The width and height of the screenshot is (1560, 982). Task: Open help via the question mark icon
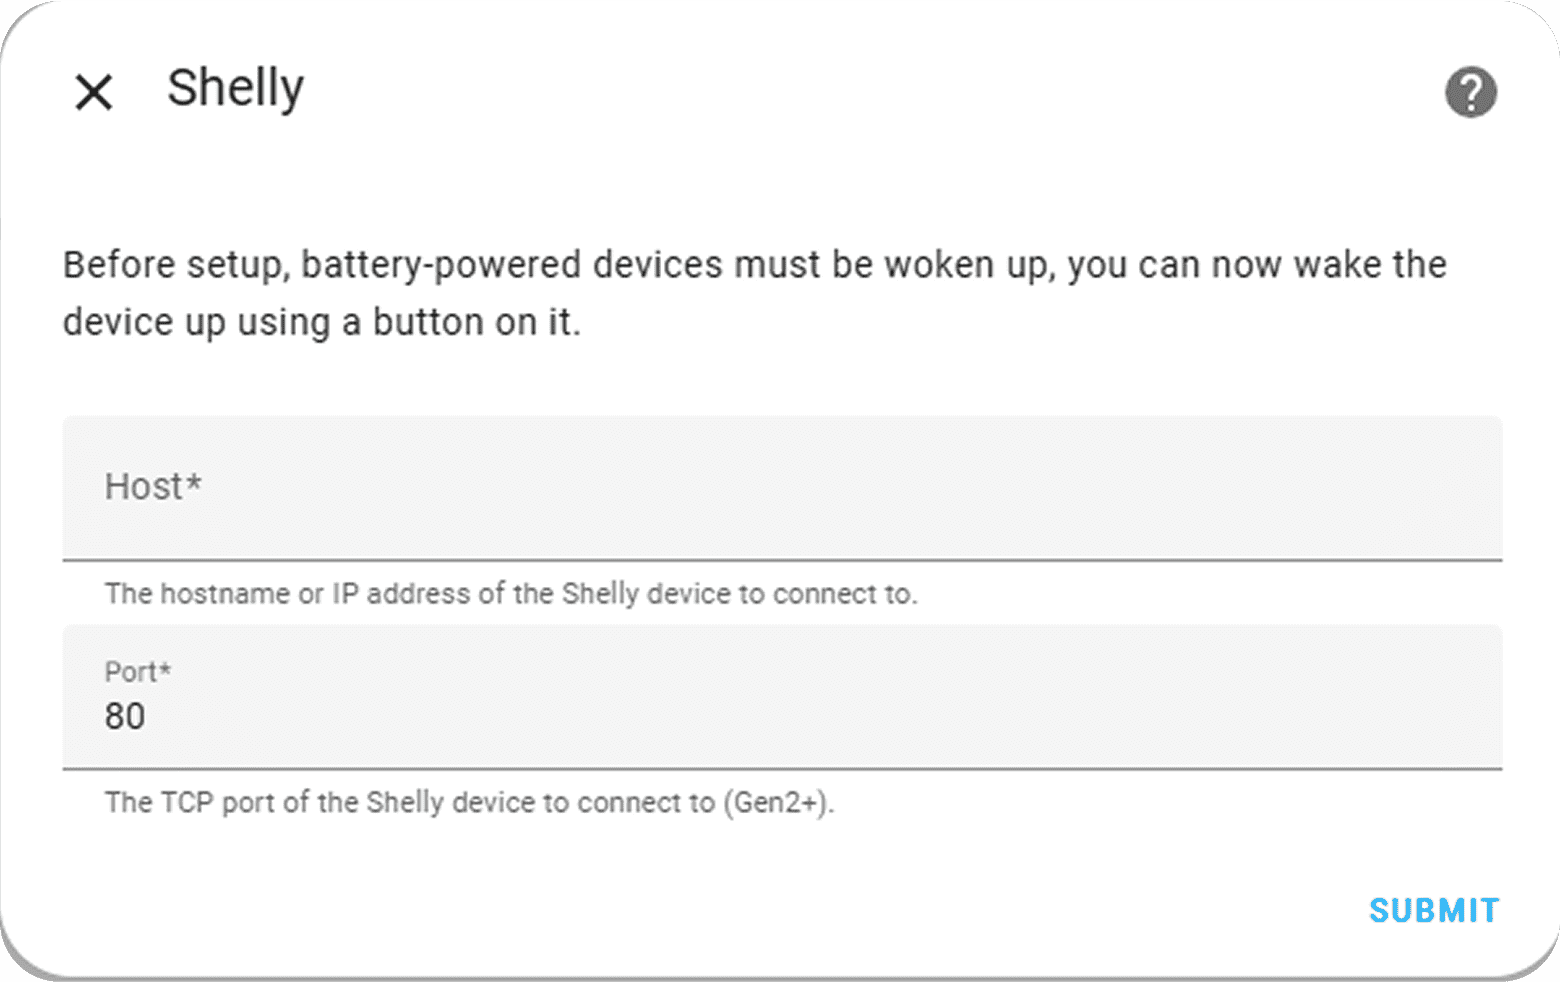[x=1470, y=92]
